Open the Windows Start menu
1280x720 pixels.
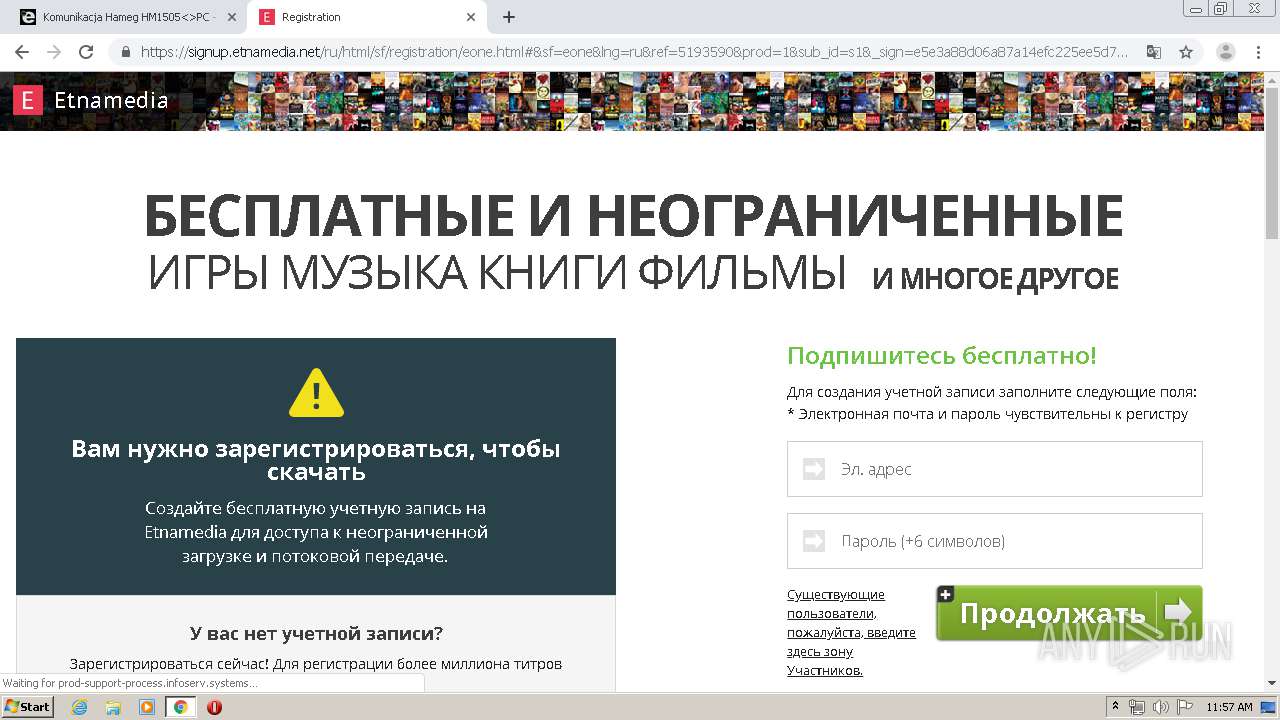(27, 706)
